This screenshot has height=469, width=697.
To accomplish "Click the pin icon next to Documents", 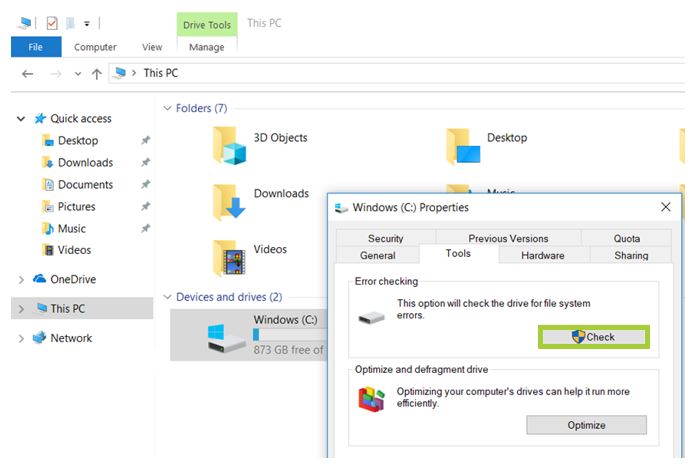I will [x=145, y=184].
